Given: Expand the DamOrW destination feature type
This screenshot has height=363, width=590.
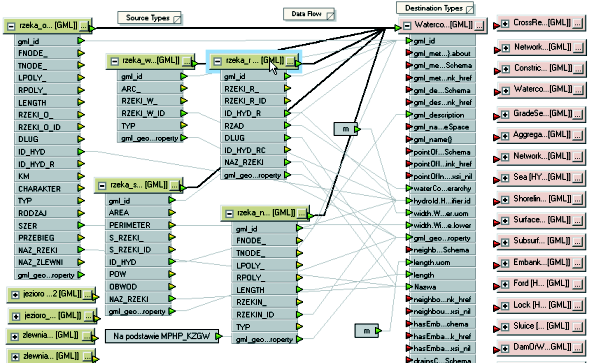Looking at the screenshot, I should [505, 348].
